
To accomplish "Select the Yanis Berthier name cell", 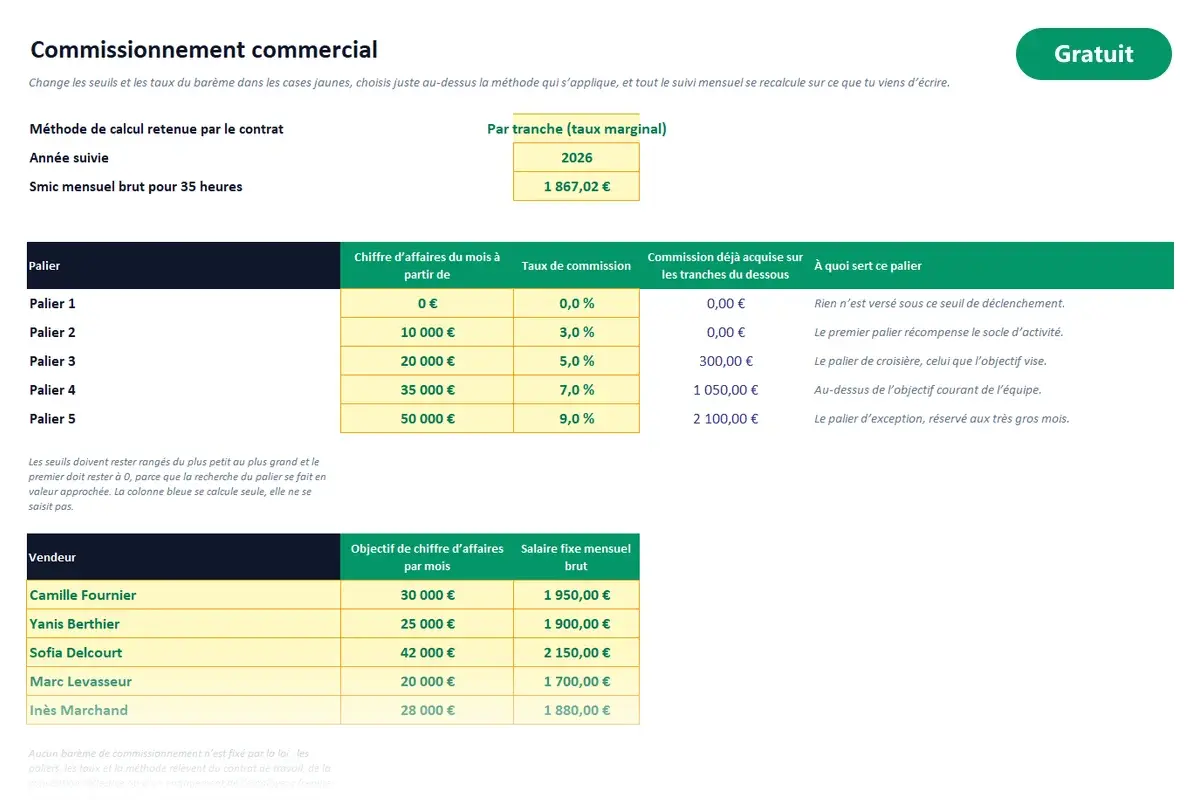I will click(x=184, y=624).
